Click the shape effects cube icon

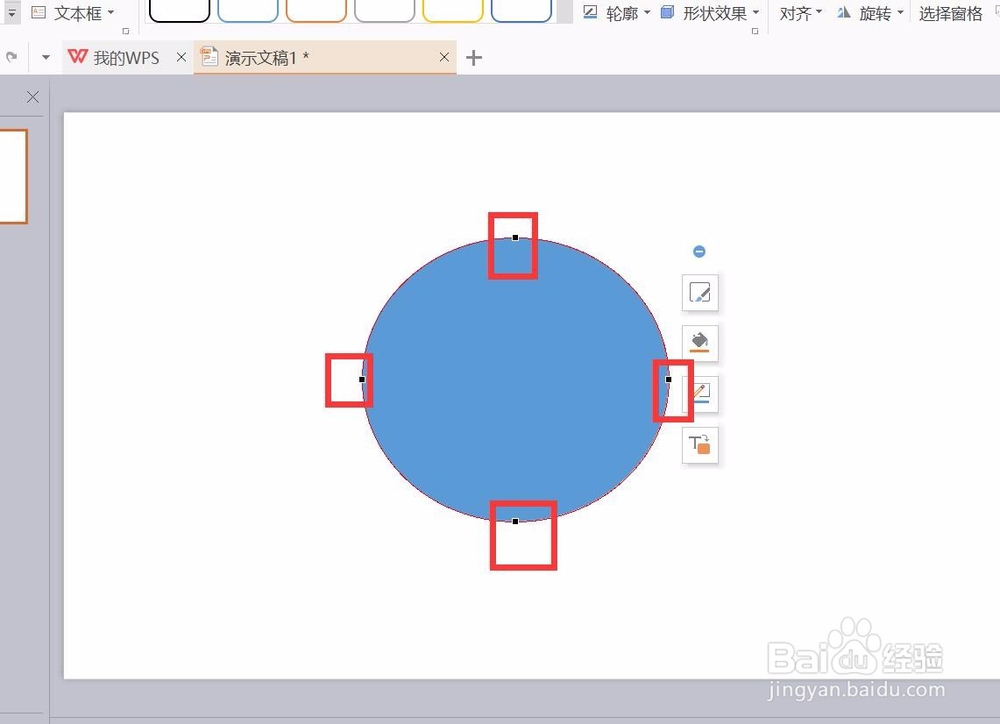point(667,12)
